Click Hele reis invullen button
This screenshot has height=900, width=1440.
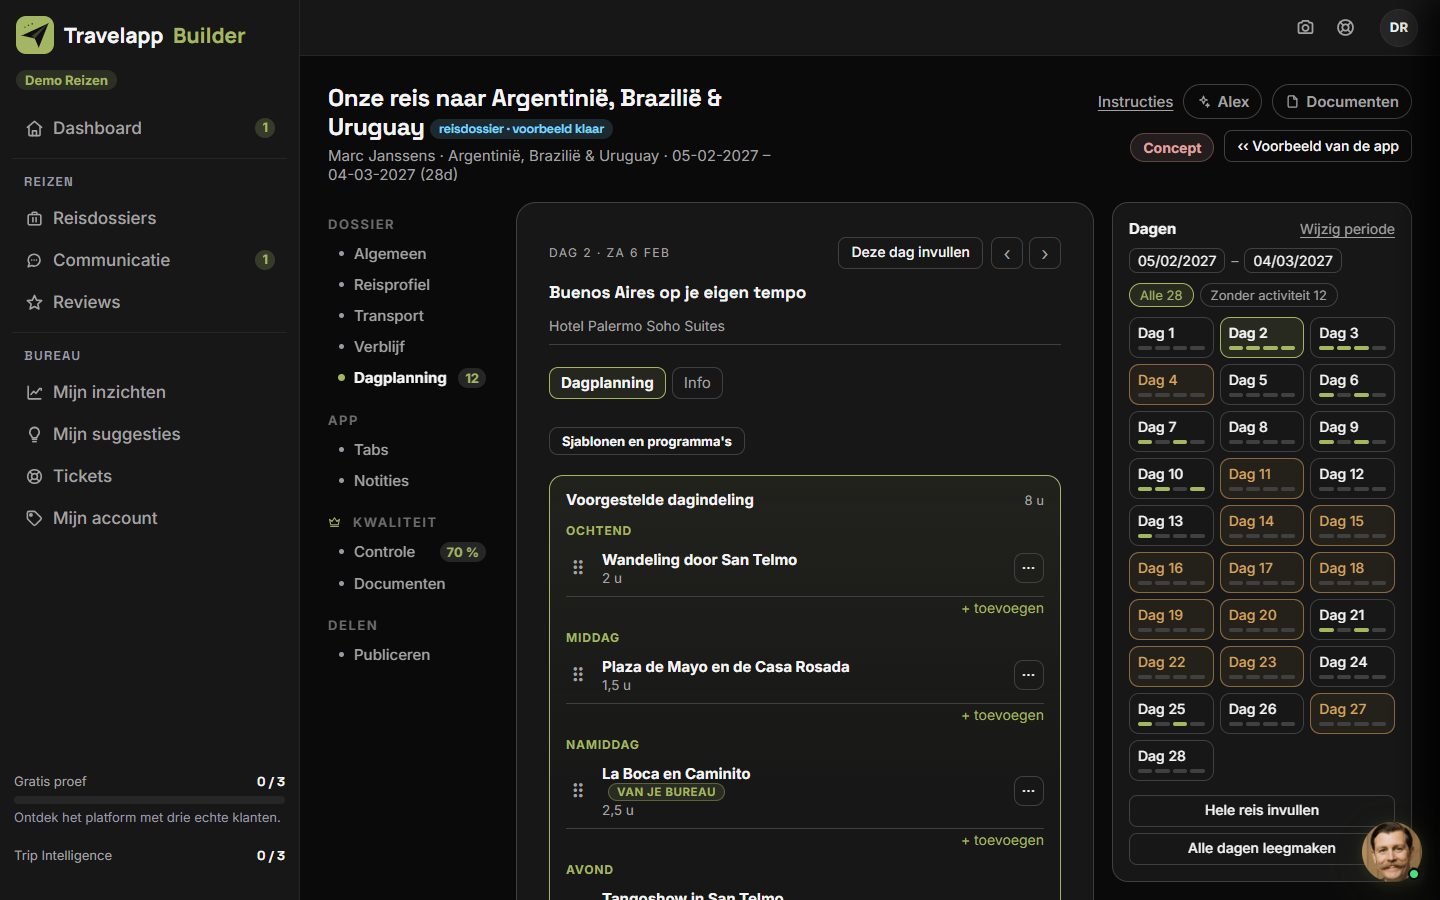(x=1262, y=810)
